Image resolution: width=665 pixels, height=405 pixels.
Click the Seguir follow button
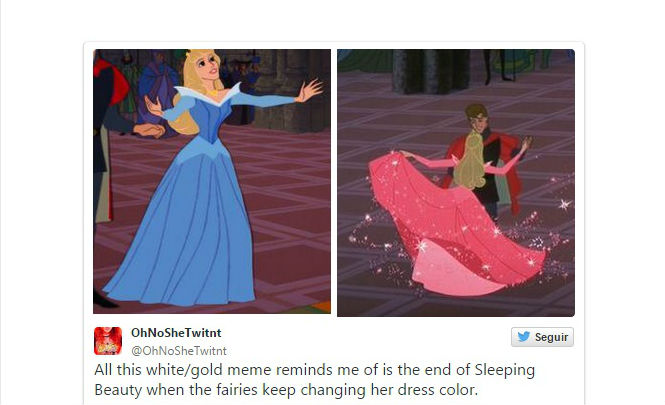(x=542, y=337)
